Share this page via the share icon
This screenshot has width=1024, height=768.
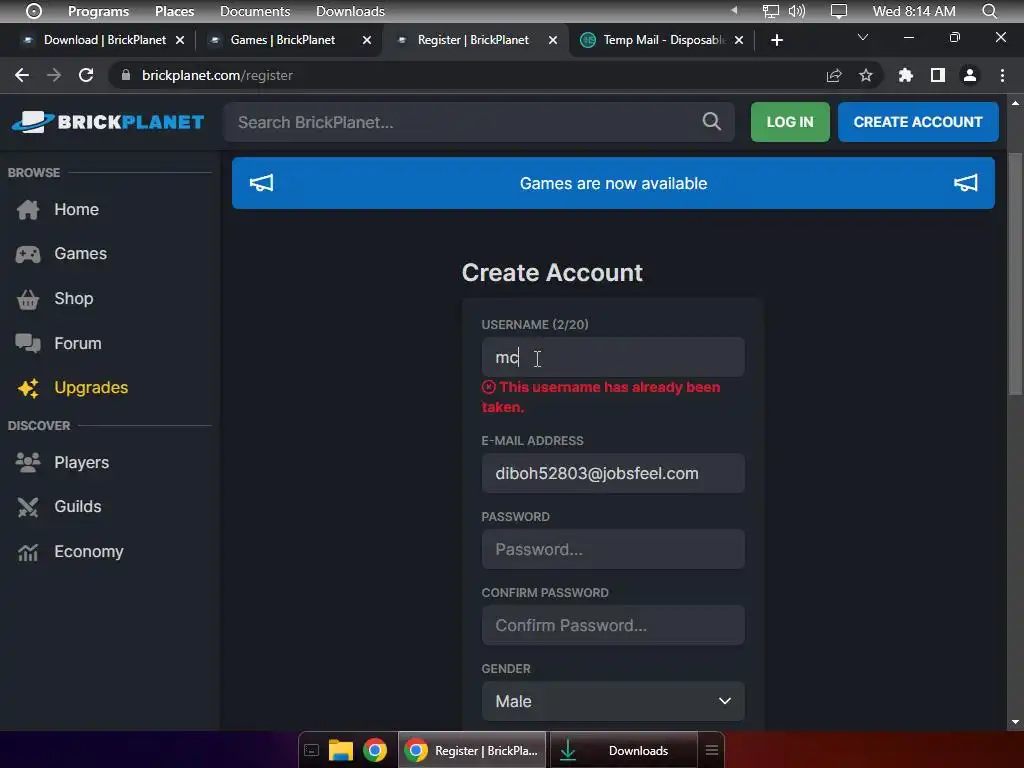coord(834,75)
